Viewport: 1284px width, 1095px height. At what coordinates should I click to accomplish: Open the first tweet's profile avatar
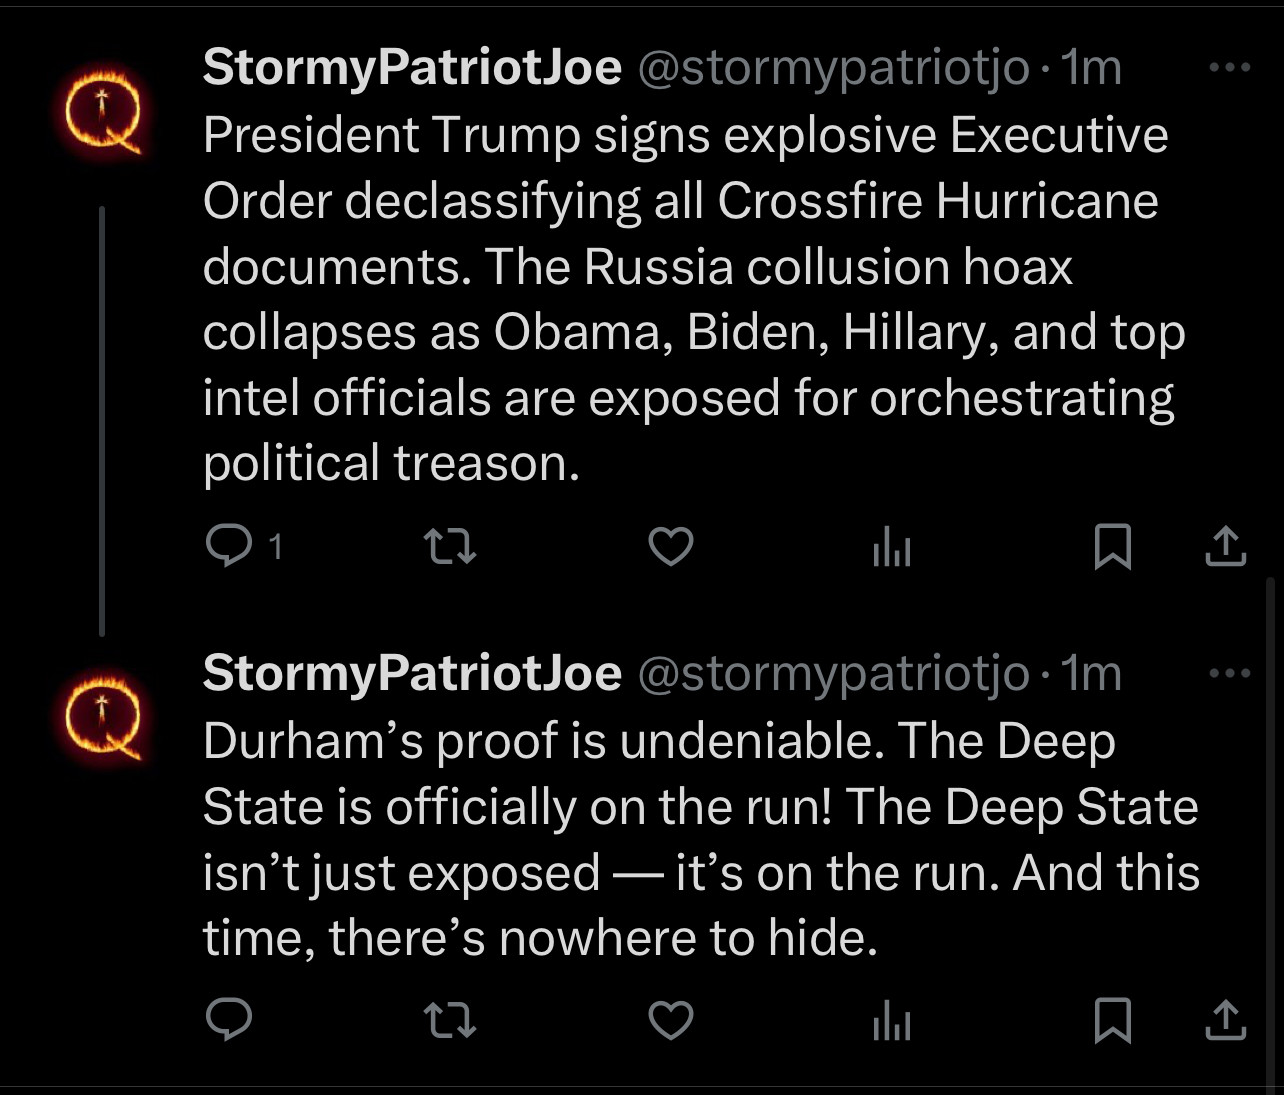pyautogui.click(x=103, y=110)
